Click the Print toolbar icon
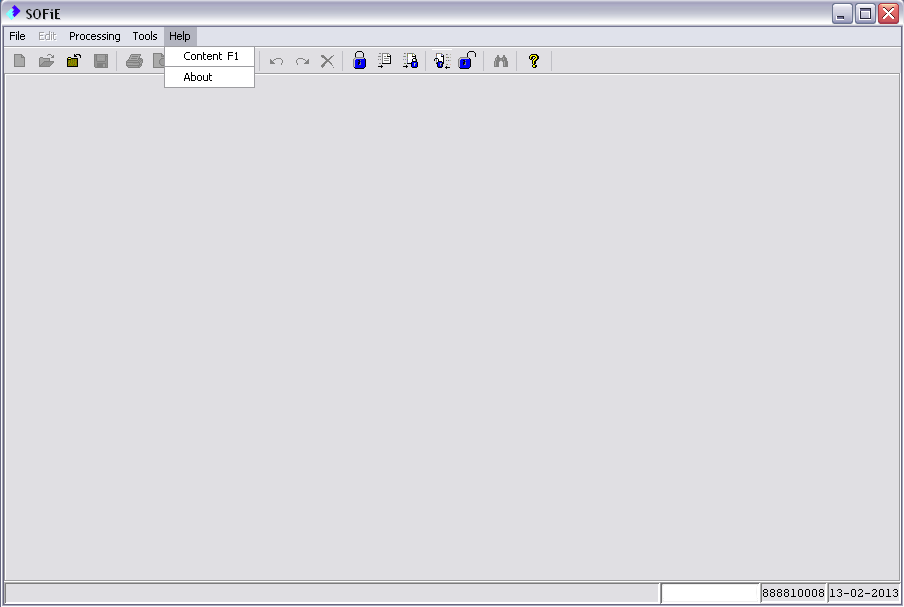904x607 pixels. tap(134, 61)
